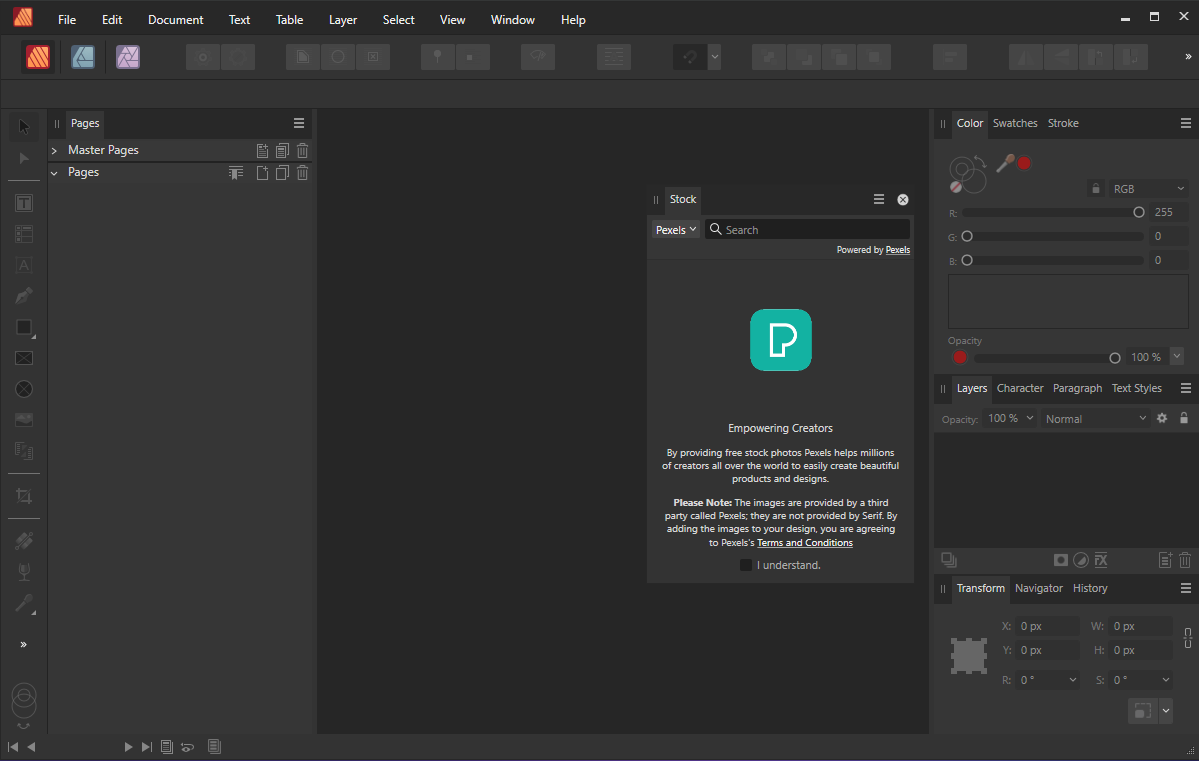Viewport: 1199px width, 761px height.
Task: Close the Stock panel
Action: coord(903,200)
